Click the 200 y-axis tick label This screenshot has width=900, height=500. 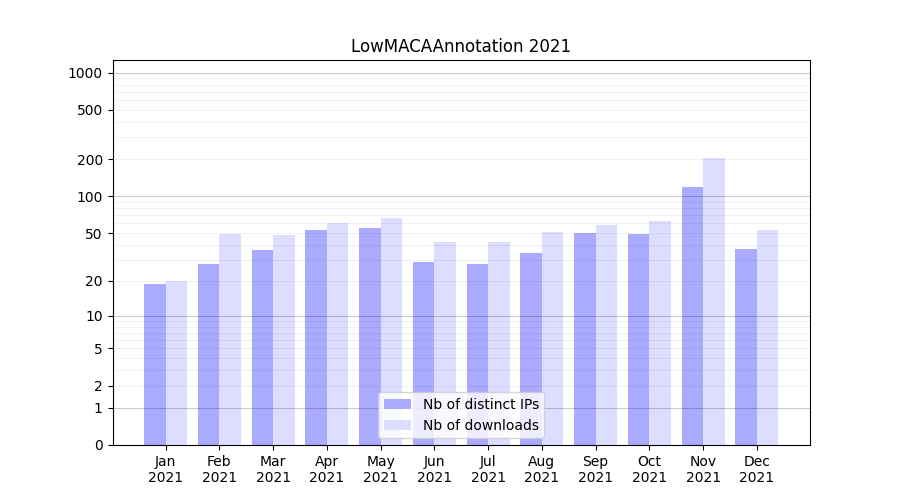[x=91, y=160]
